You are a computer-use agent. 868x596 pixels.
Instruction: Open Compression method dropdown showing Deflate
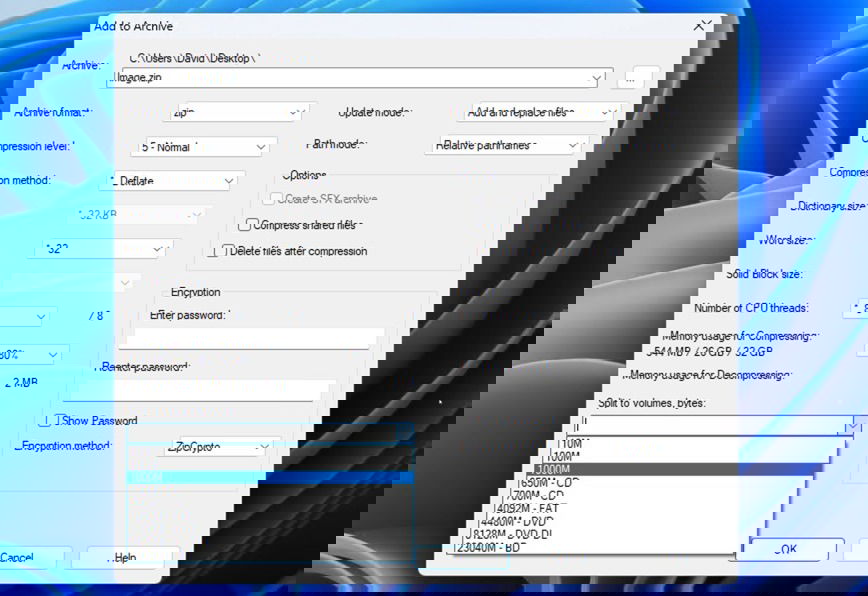pos(170,181)
